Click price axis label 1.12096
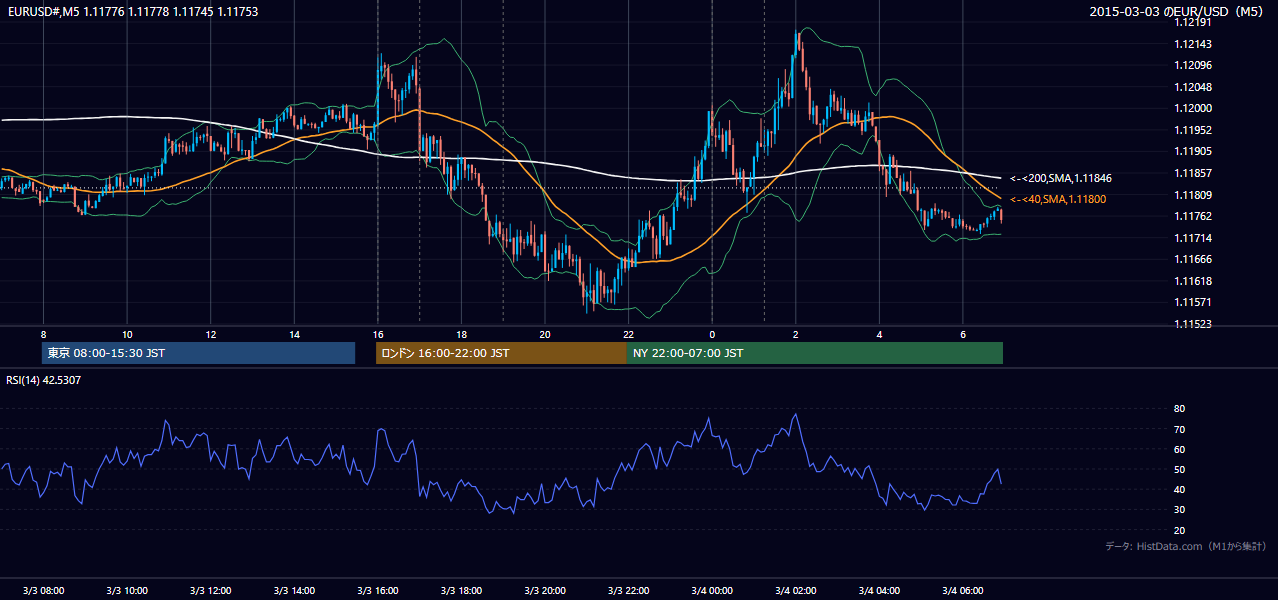This screenshot has width=1278, height=600. pos(1194,66)
